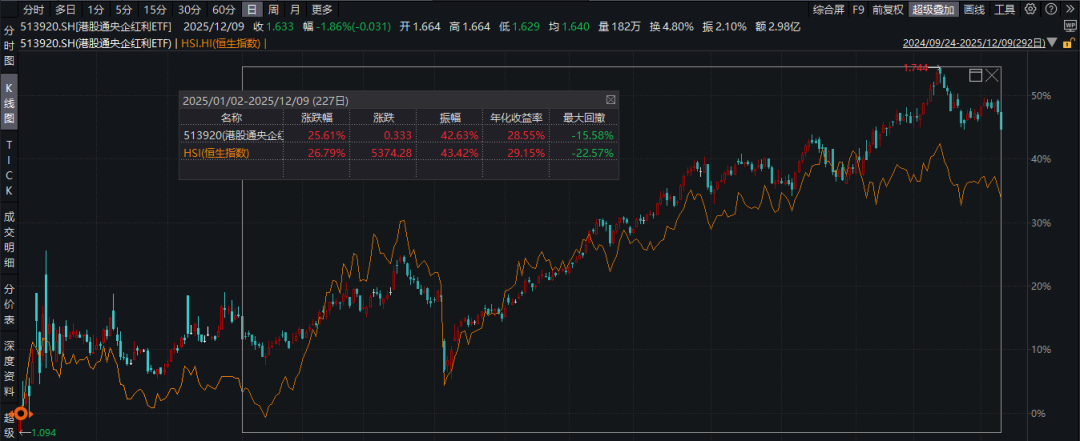This screenshot has width=1080, height=441.
Task: Maximize the selected range box icon
Action: click(975, 75)
